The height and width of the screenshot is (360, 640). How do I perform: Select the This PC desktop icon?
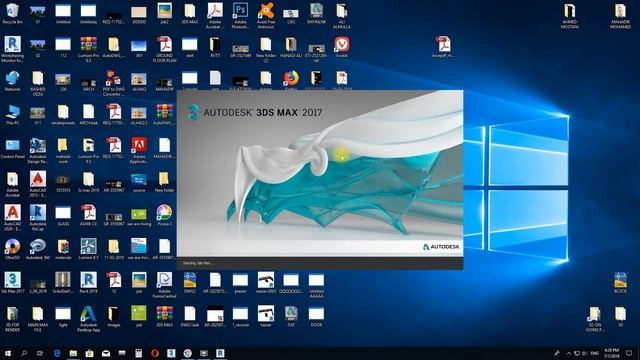12,114
